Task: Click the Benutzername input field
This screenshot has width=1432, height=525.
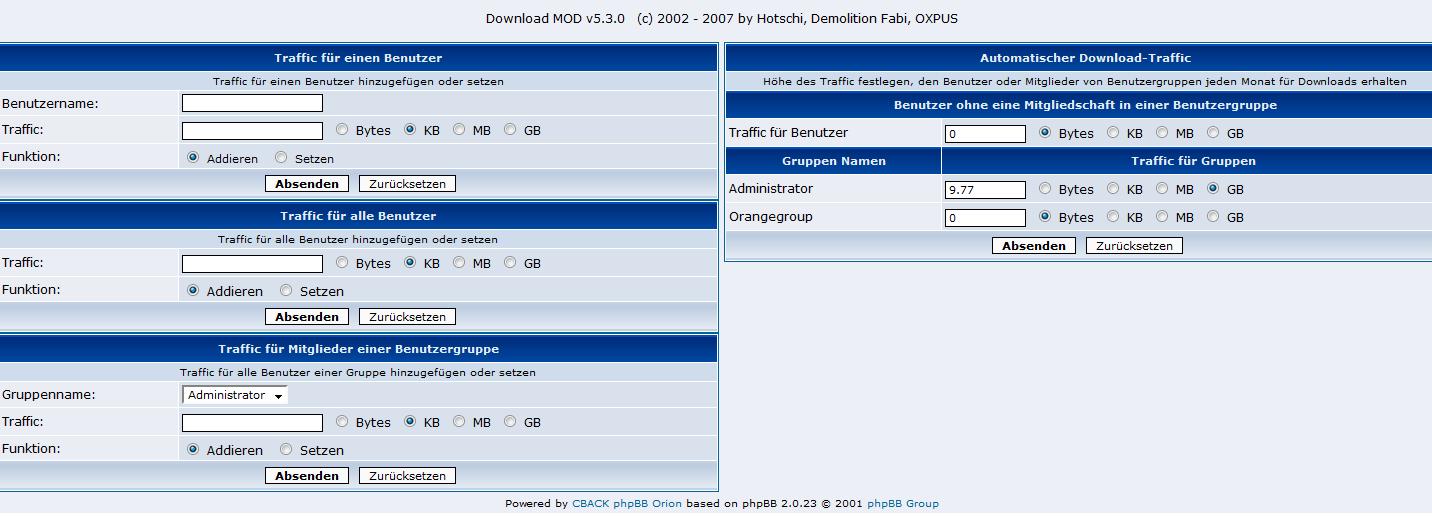Action: [x=252, y=103]
